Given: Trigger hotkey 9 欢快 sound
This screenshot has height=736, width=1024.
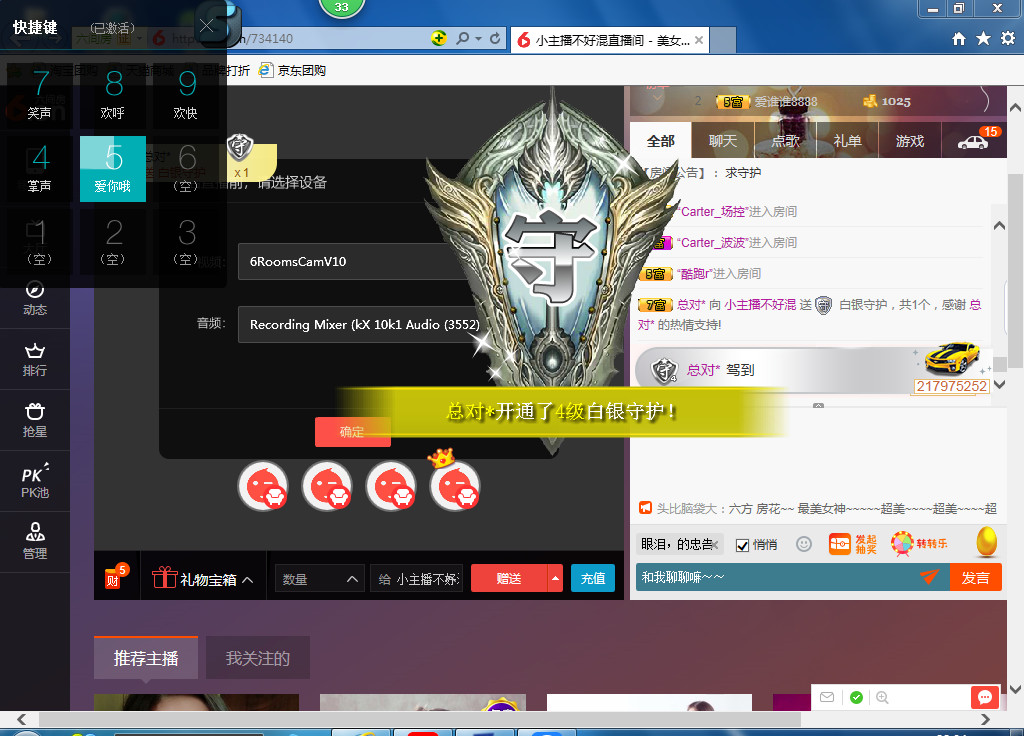Looking at the screenshot, I should (x=186, y=95).
